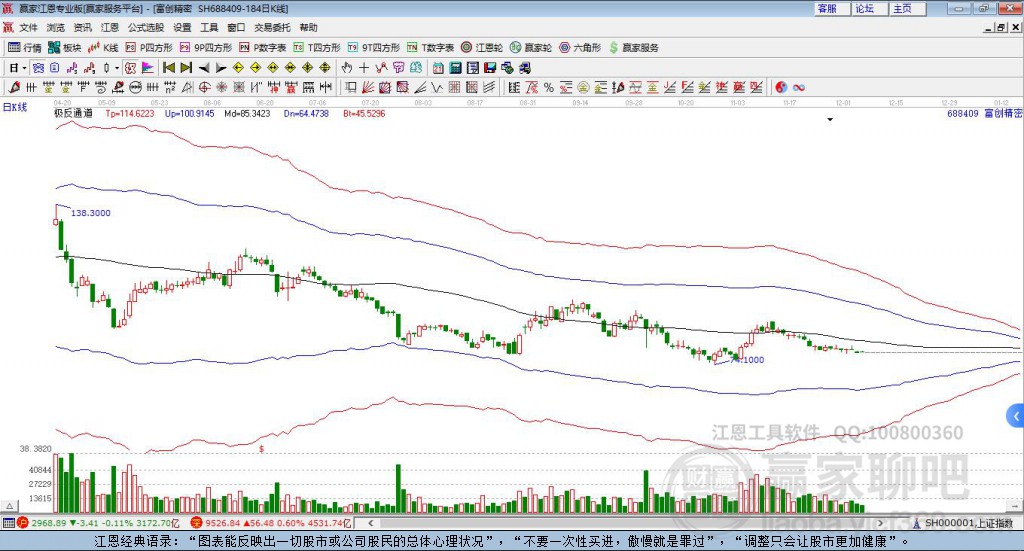Image resolution: width=1024 pixels, height=551 pixels.
Task: Click the Bt=45.5296 value
Action: [364, 114]
